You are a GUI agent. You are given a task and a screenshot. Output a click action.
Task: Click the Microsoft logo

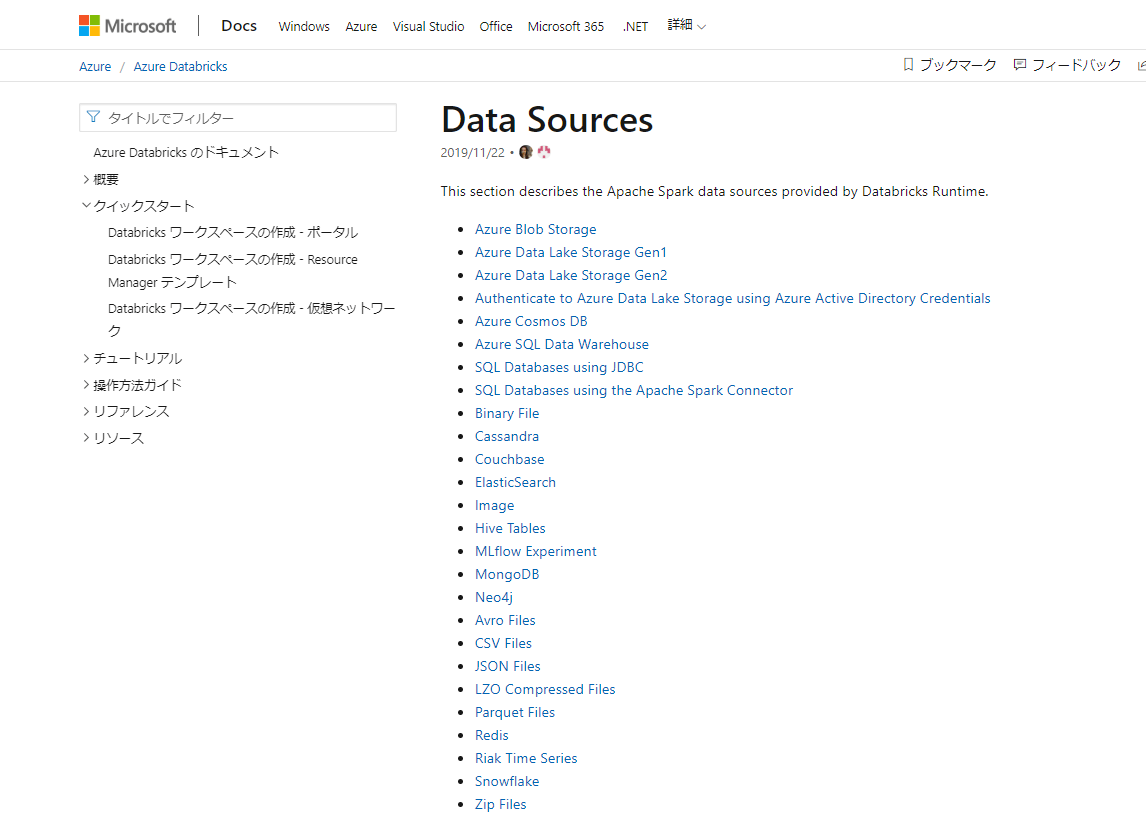tap(127, 26)
